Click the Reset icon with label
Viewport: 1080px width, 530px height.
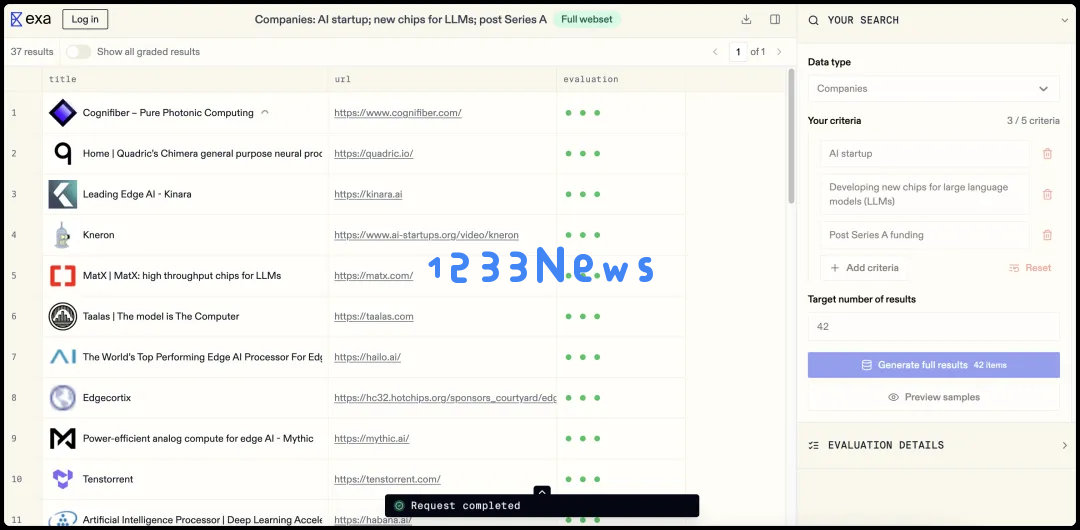pyautogui.click(x=1030, y=268)
